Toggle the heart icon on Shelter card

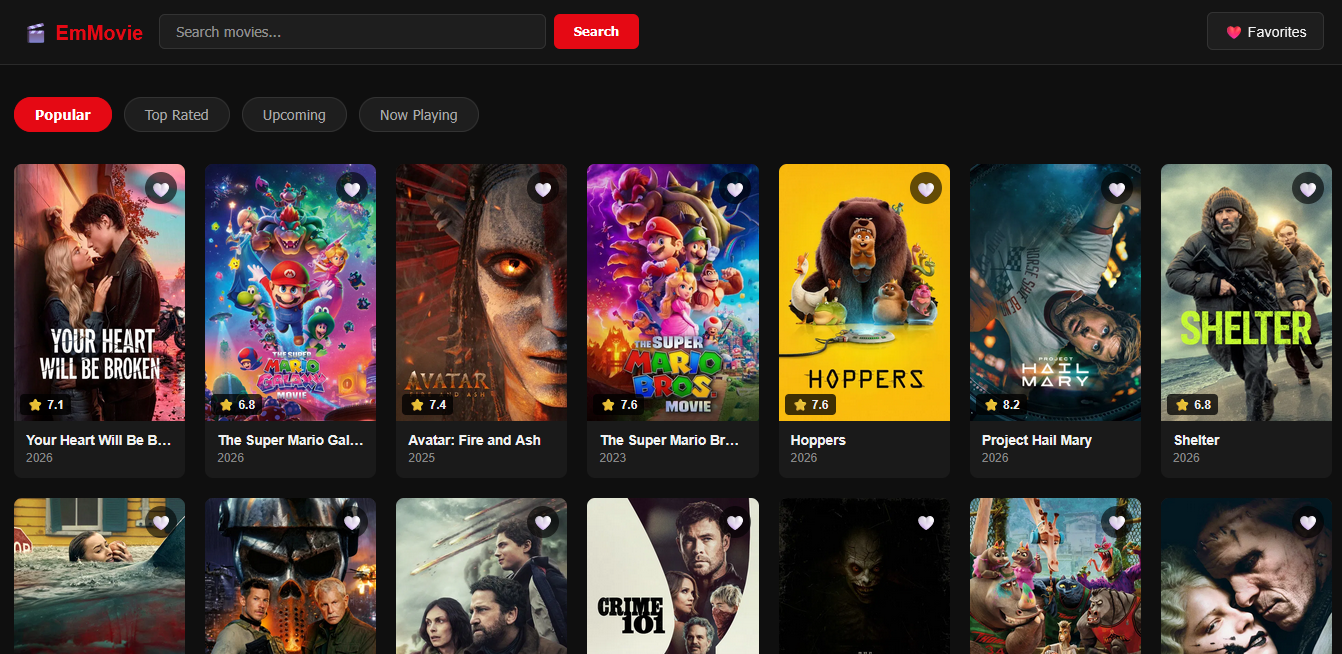coord(1308,188)
